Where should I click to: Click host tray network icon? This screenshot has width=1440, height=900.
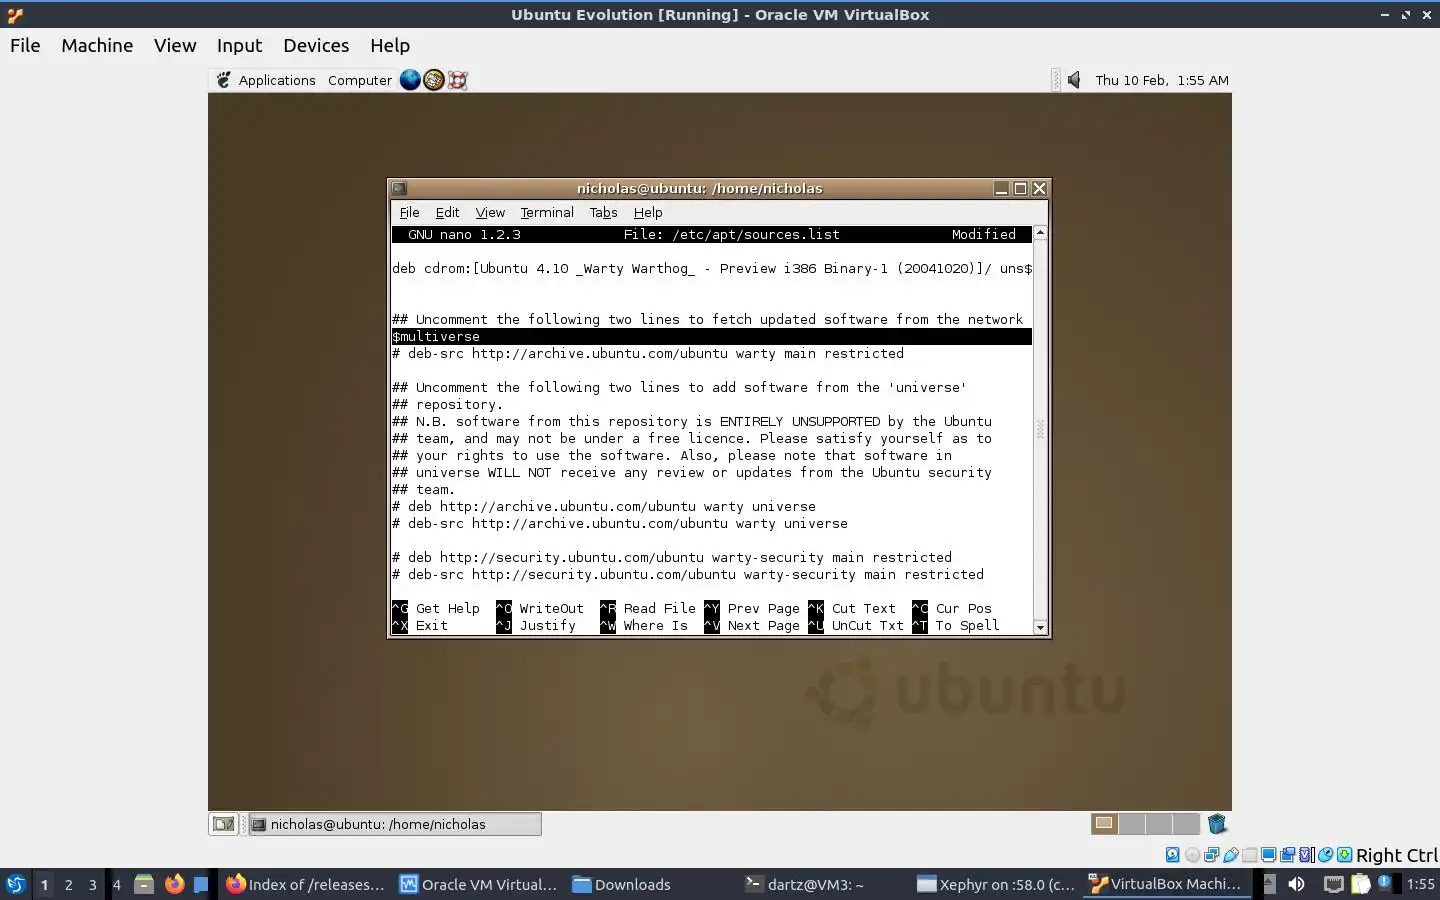pyautogui.click(x=1333, y=884)
